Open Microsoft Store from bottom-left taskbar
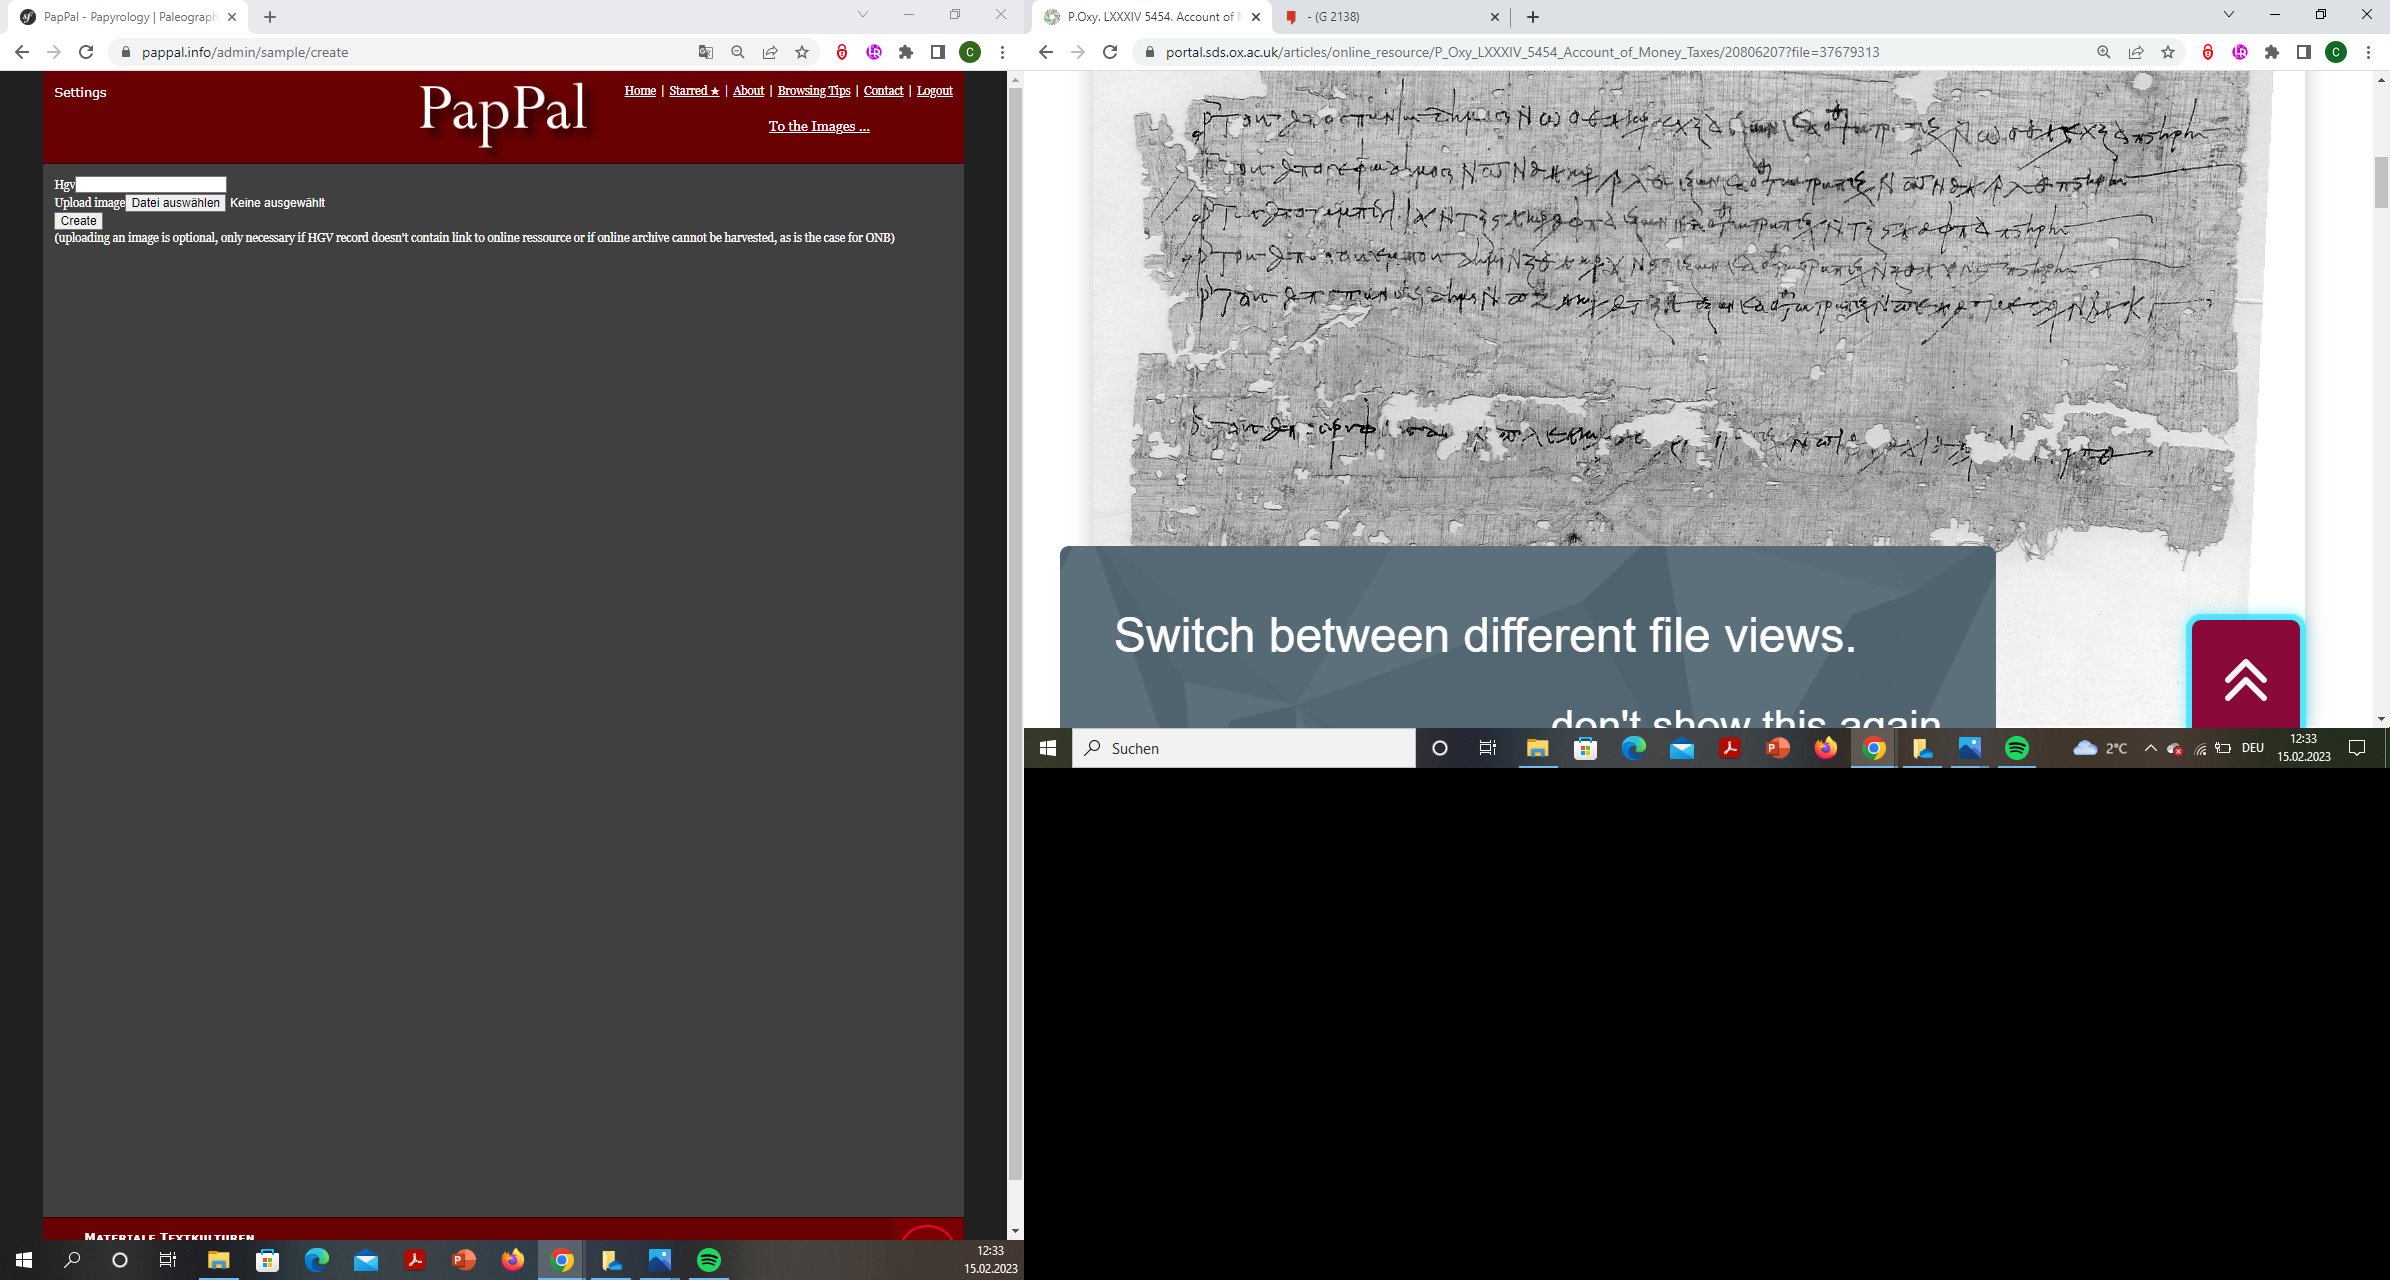Screen dimensions: 2390x1280 pyautogui.click(x=267, y=1260)
